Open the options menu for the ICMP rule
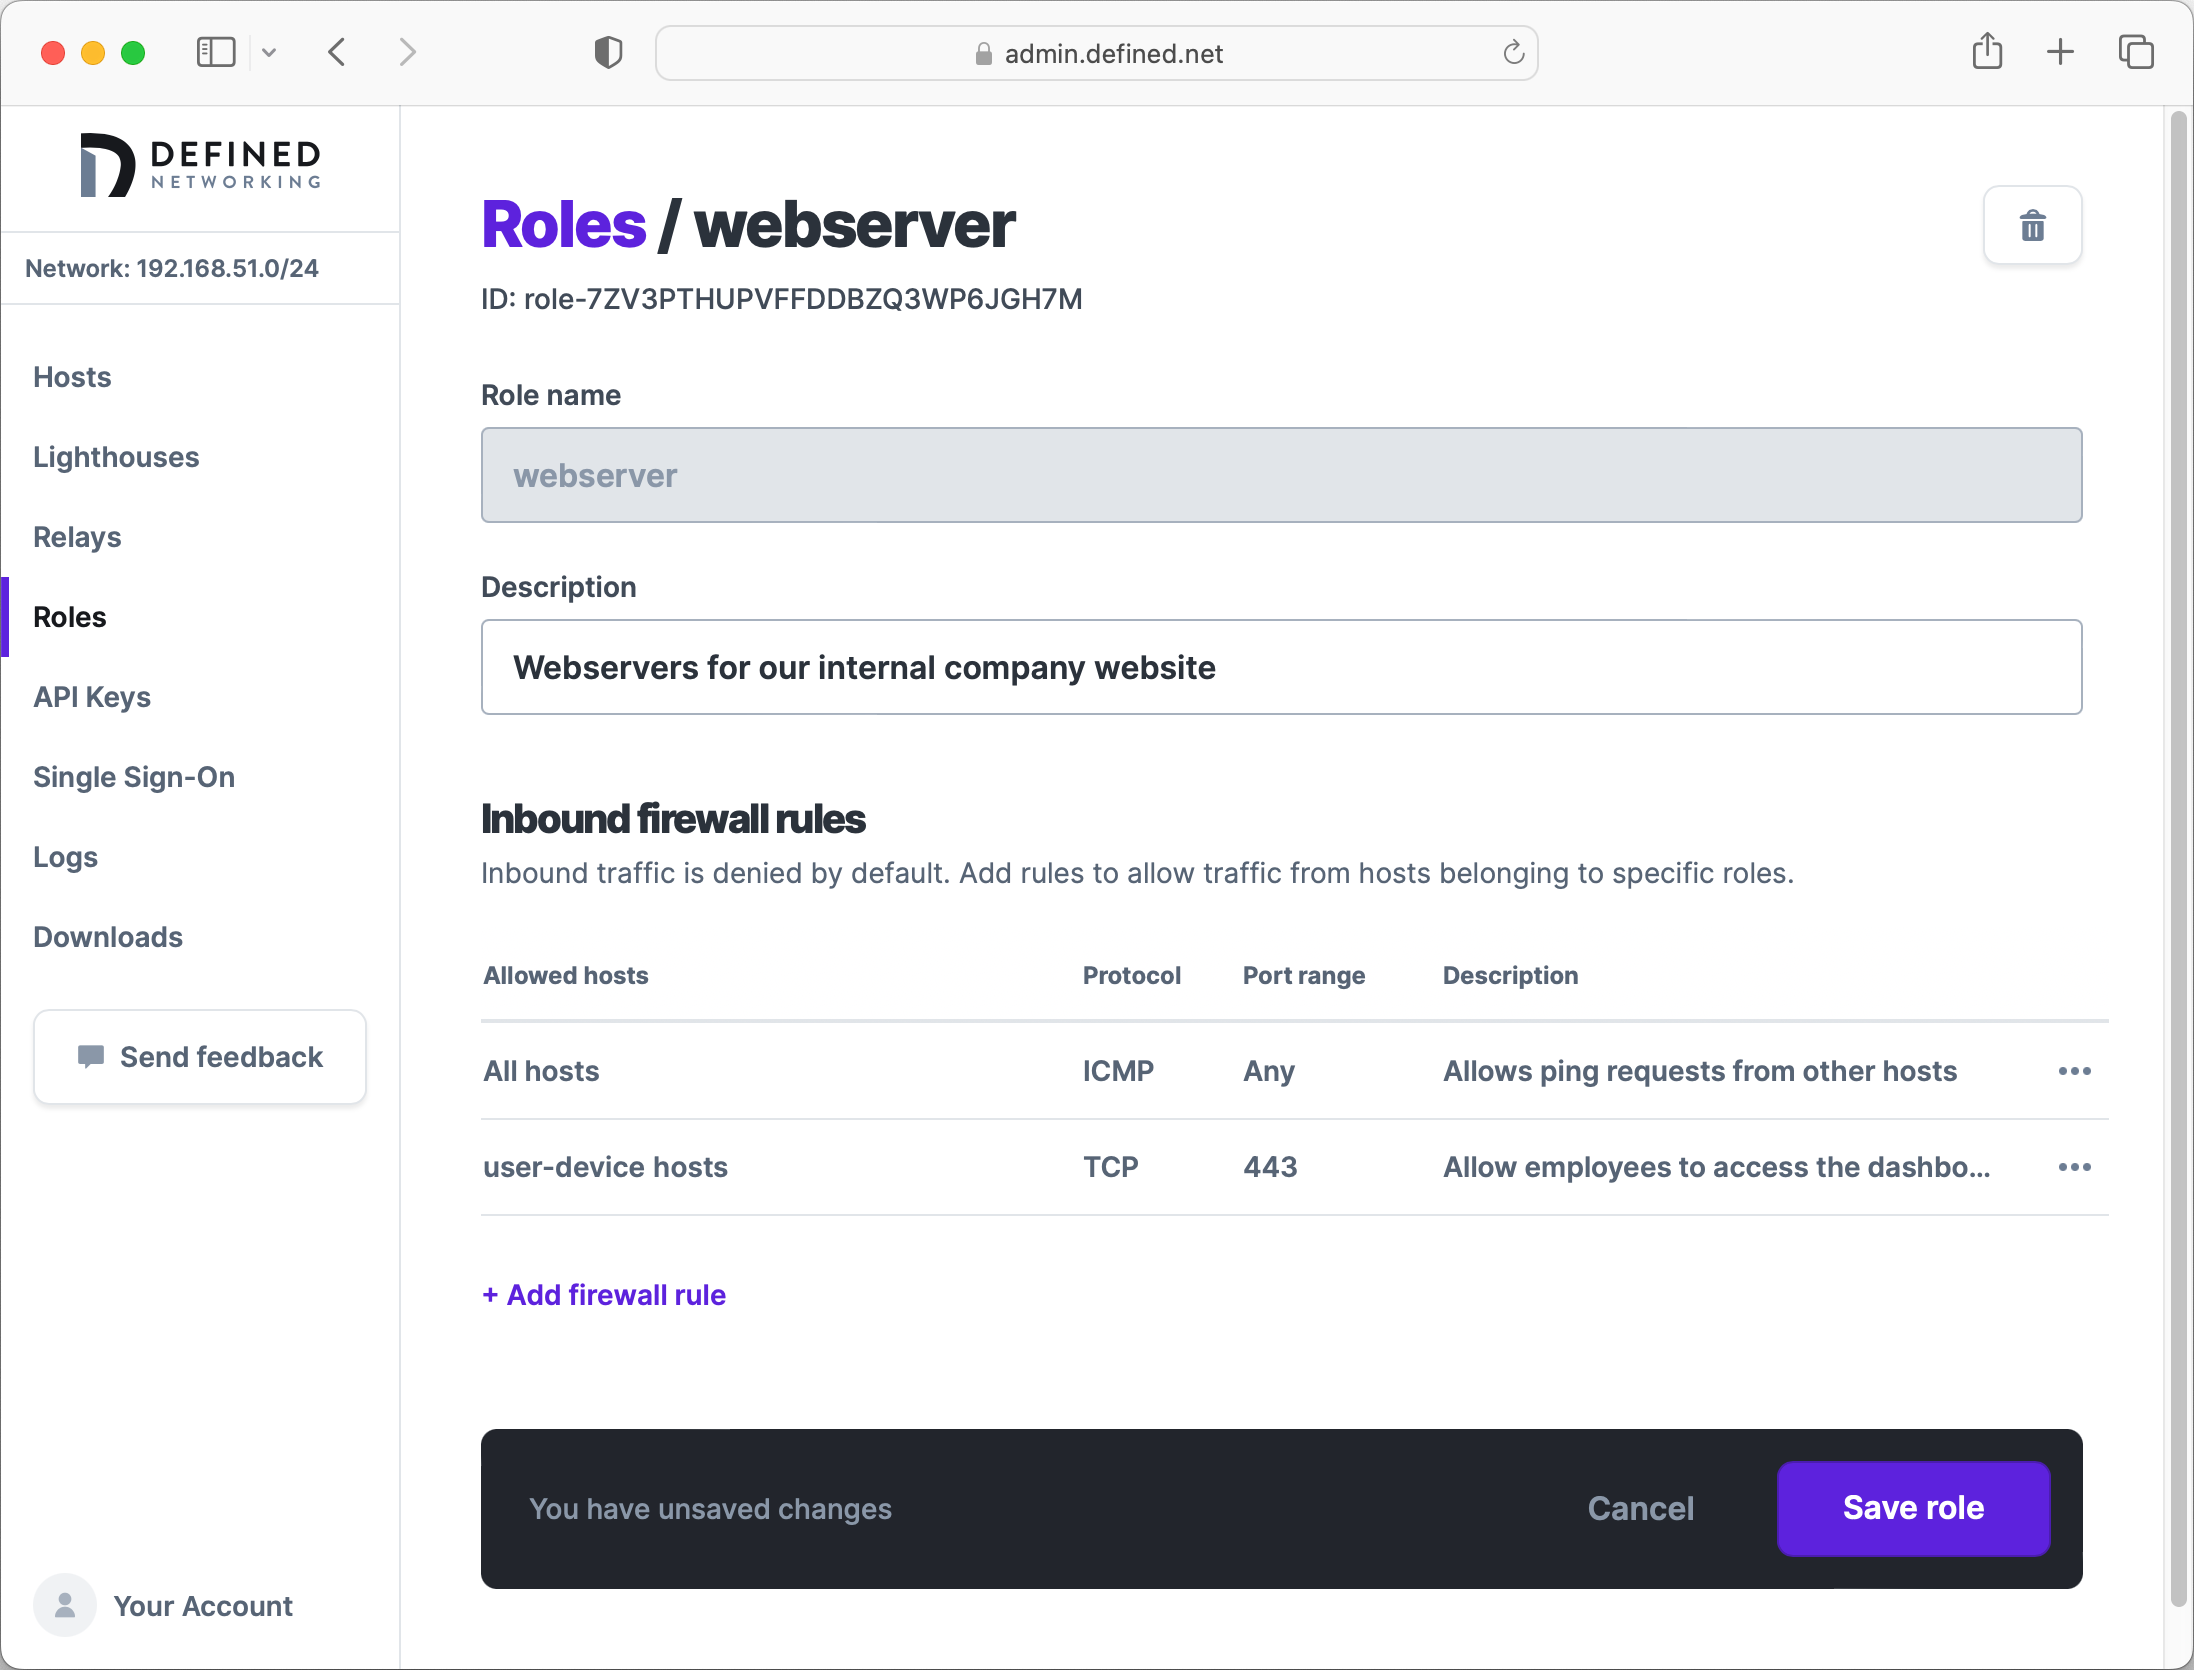Screen dimensions: 2194x1670 [2075, 1071]
